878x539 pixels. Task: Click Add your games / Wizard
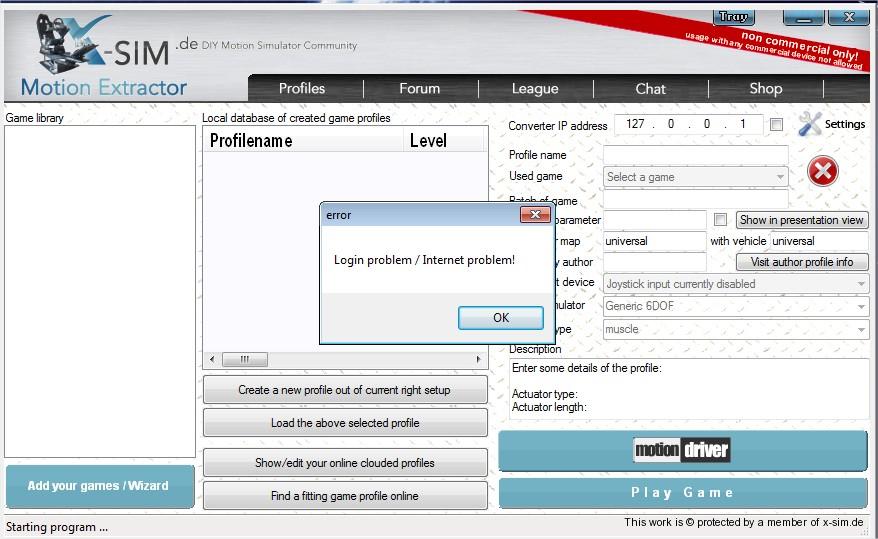(98, 486)
